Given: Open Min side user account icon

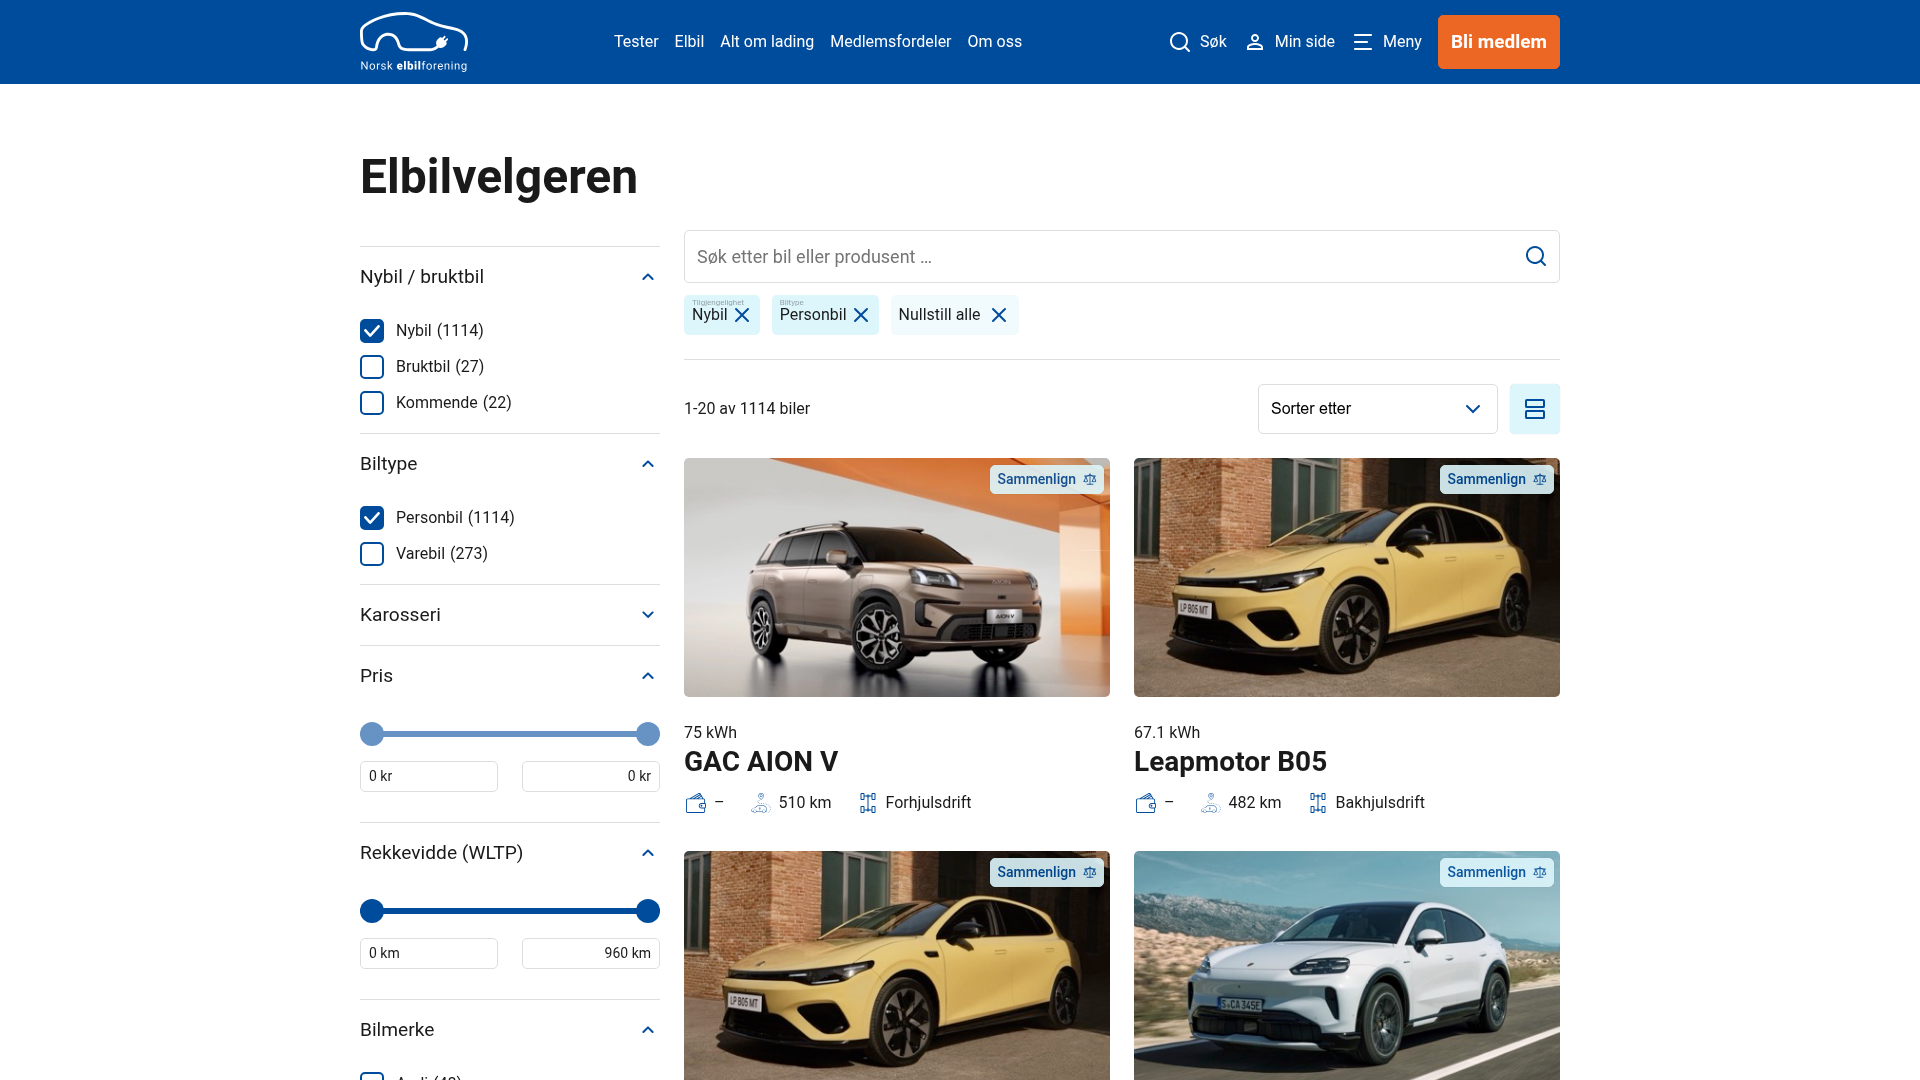Looking at the screenshot, I should point(1255,42).
